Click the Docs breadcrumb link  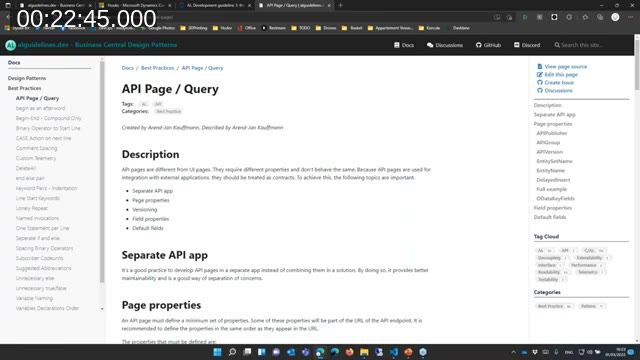(x=127, y=68)
